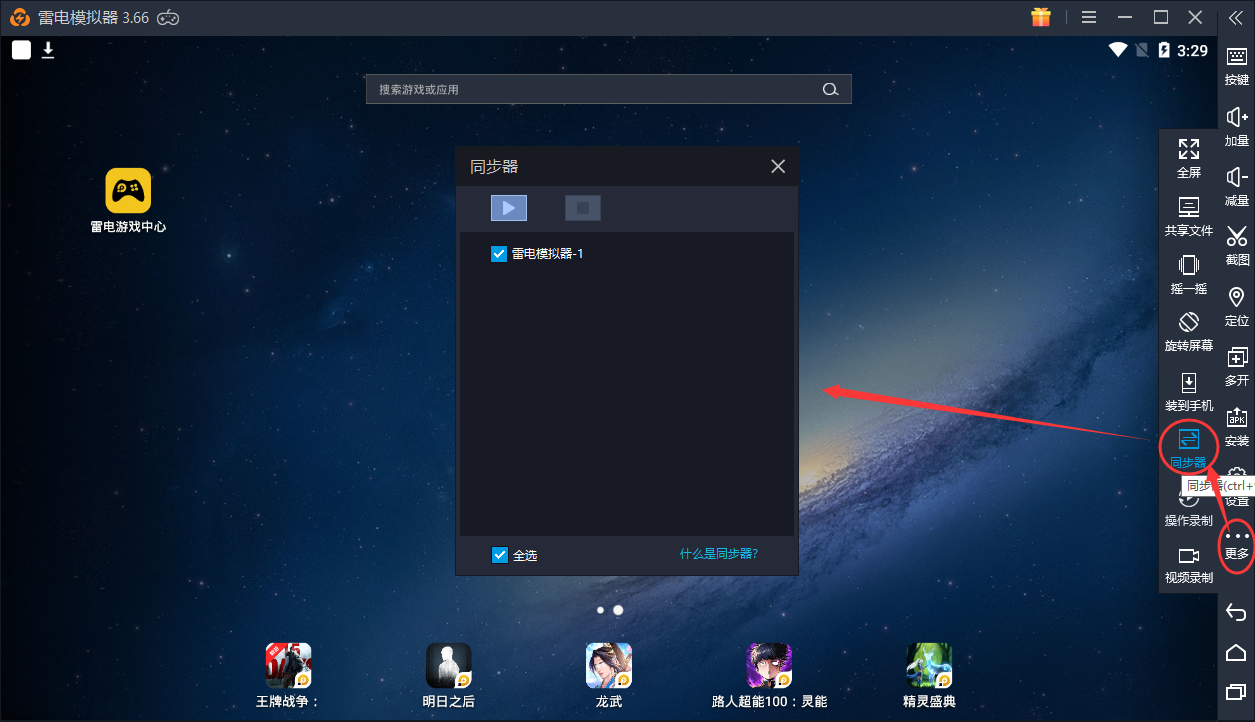Click the 3:29 clock
1255x722 pixels.
pyautogui.click(x=1192, y=50)
